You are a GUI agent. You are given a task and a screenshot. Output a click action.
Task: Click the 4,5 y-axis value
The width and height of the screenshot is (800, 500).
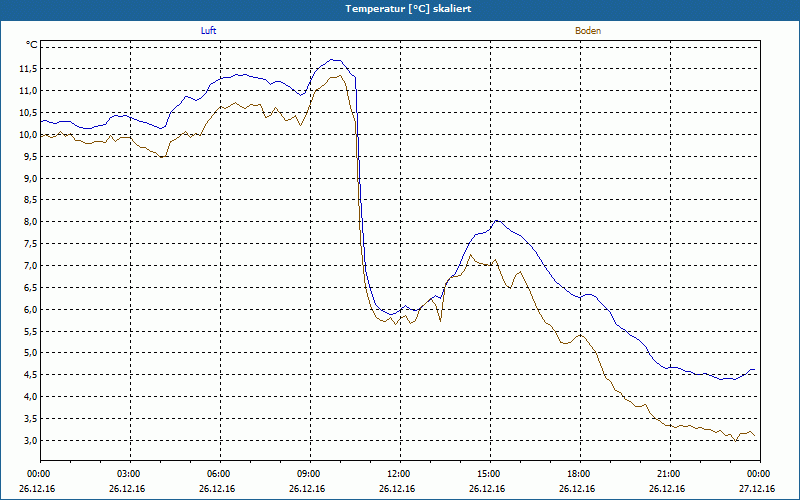(30, 375)
